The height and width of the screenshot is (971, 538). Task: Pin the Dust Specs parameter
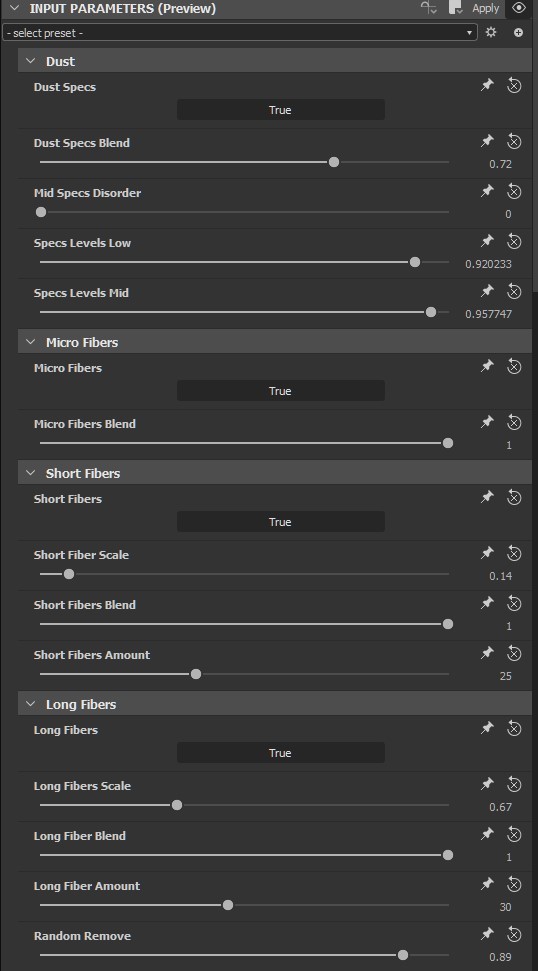[487, 85]
